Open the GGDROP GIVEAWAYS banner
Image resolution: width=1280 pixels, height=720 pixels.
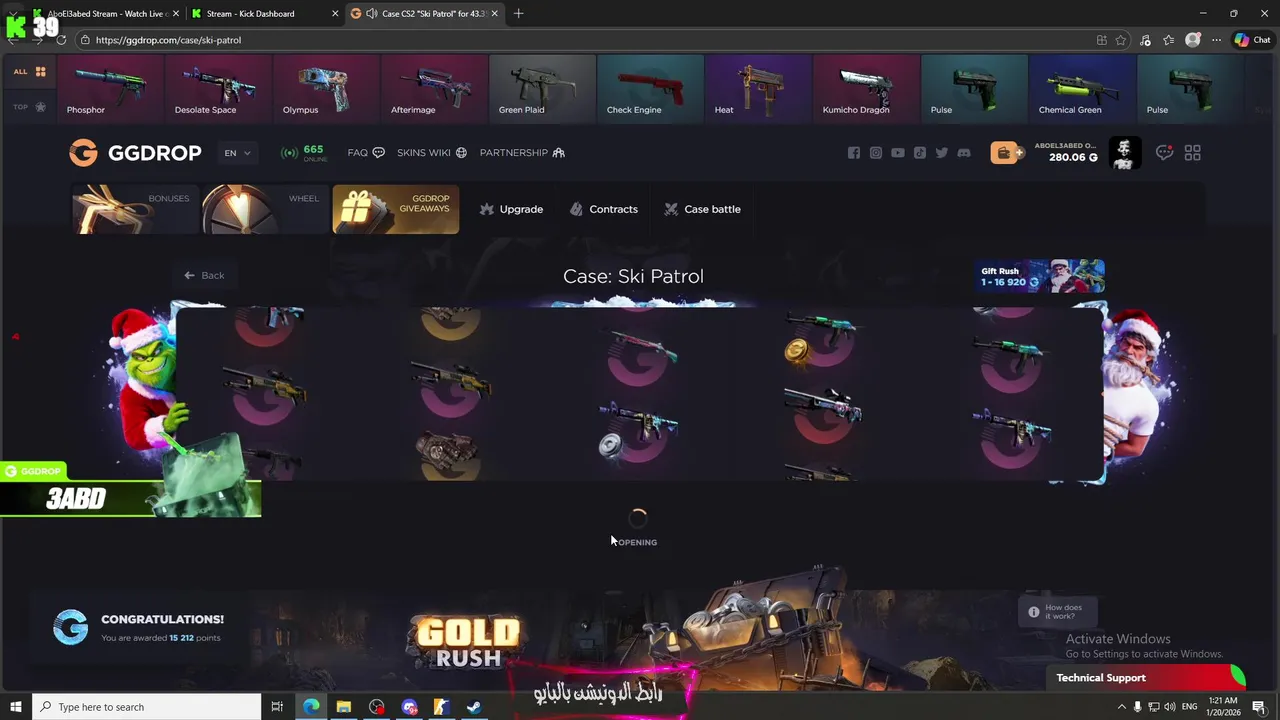point(396,209)
